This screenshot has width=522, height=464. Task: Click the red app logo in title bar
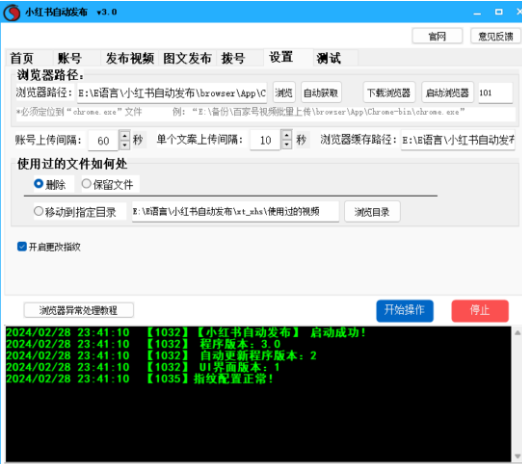(x=12, y=13)
